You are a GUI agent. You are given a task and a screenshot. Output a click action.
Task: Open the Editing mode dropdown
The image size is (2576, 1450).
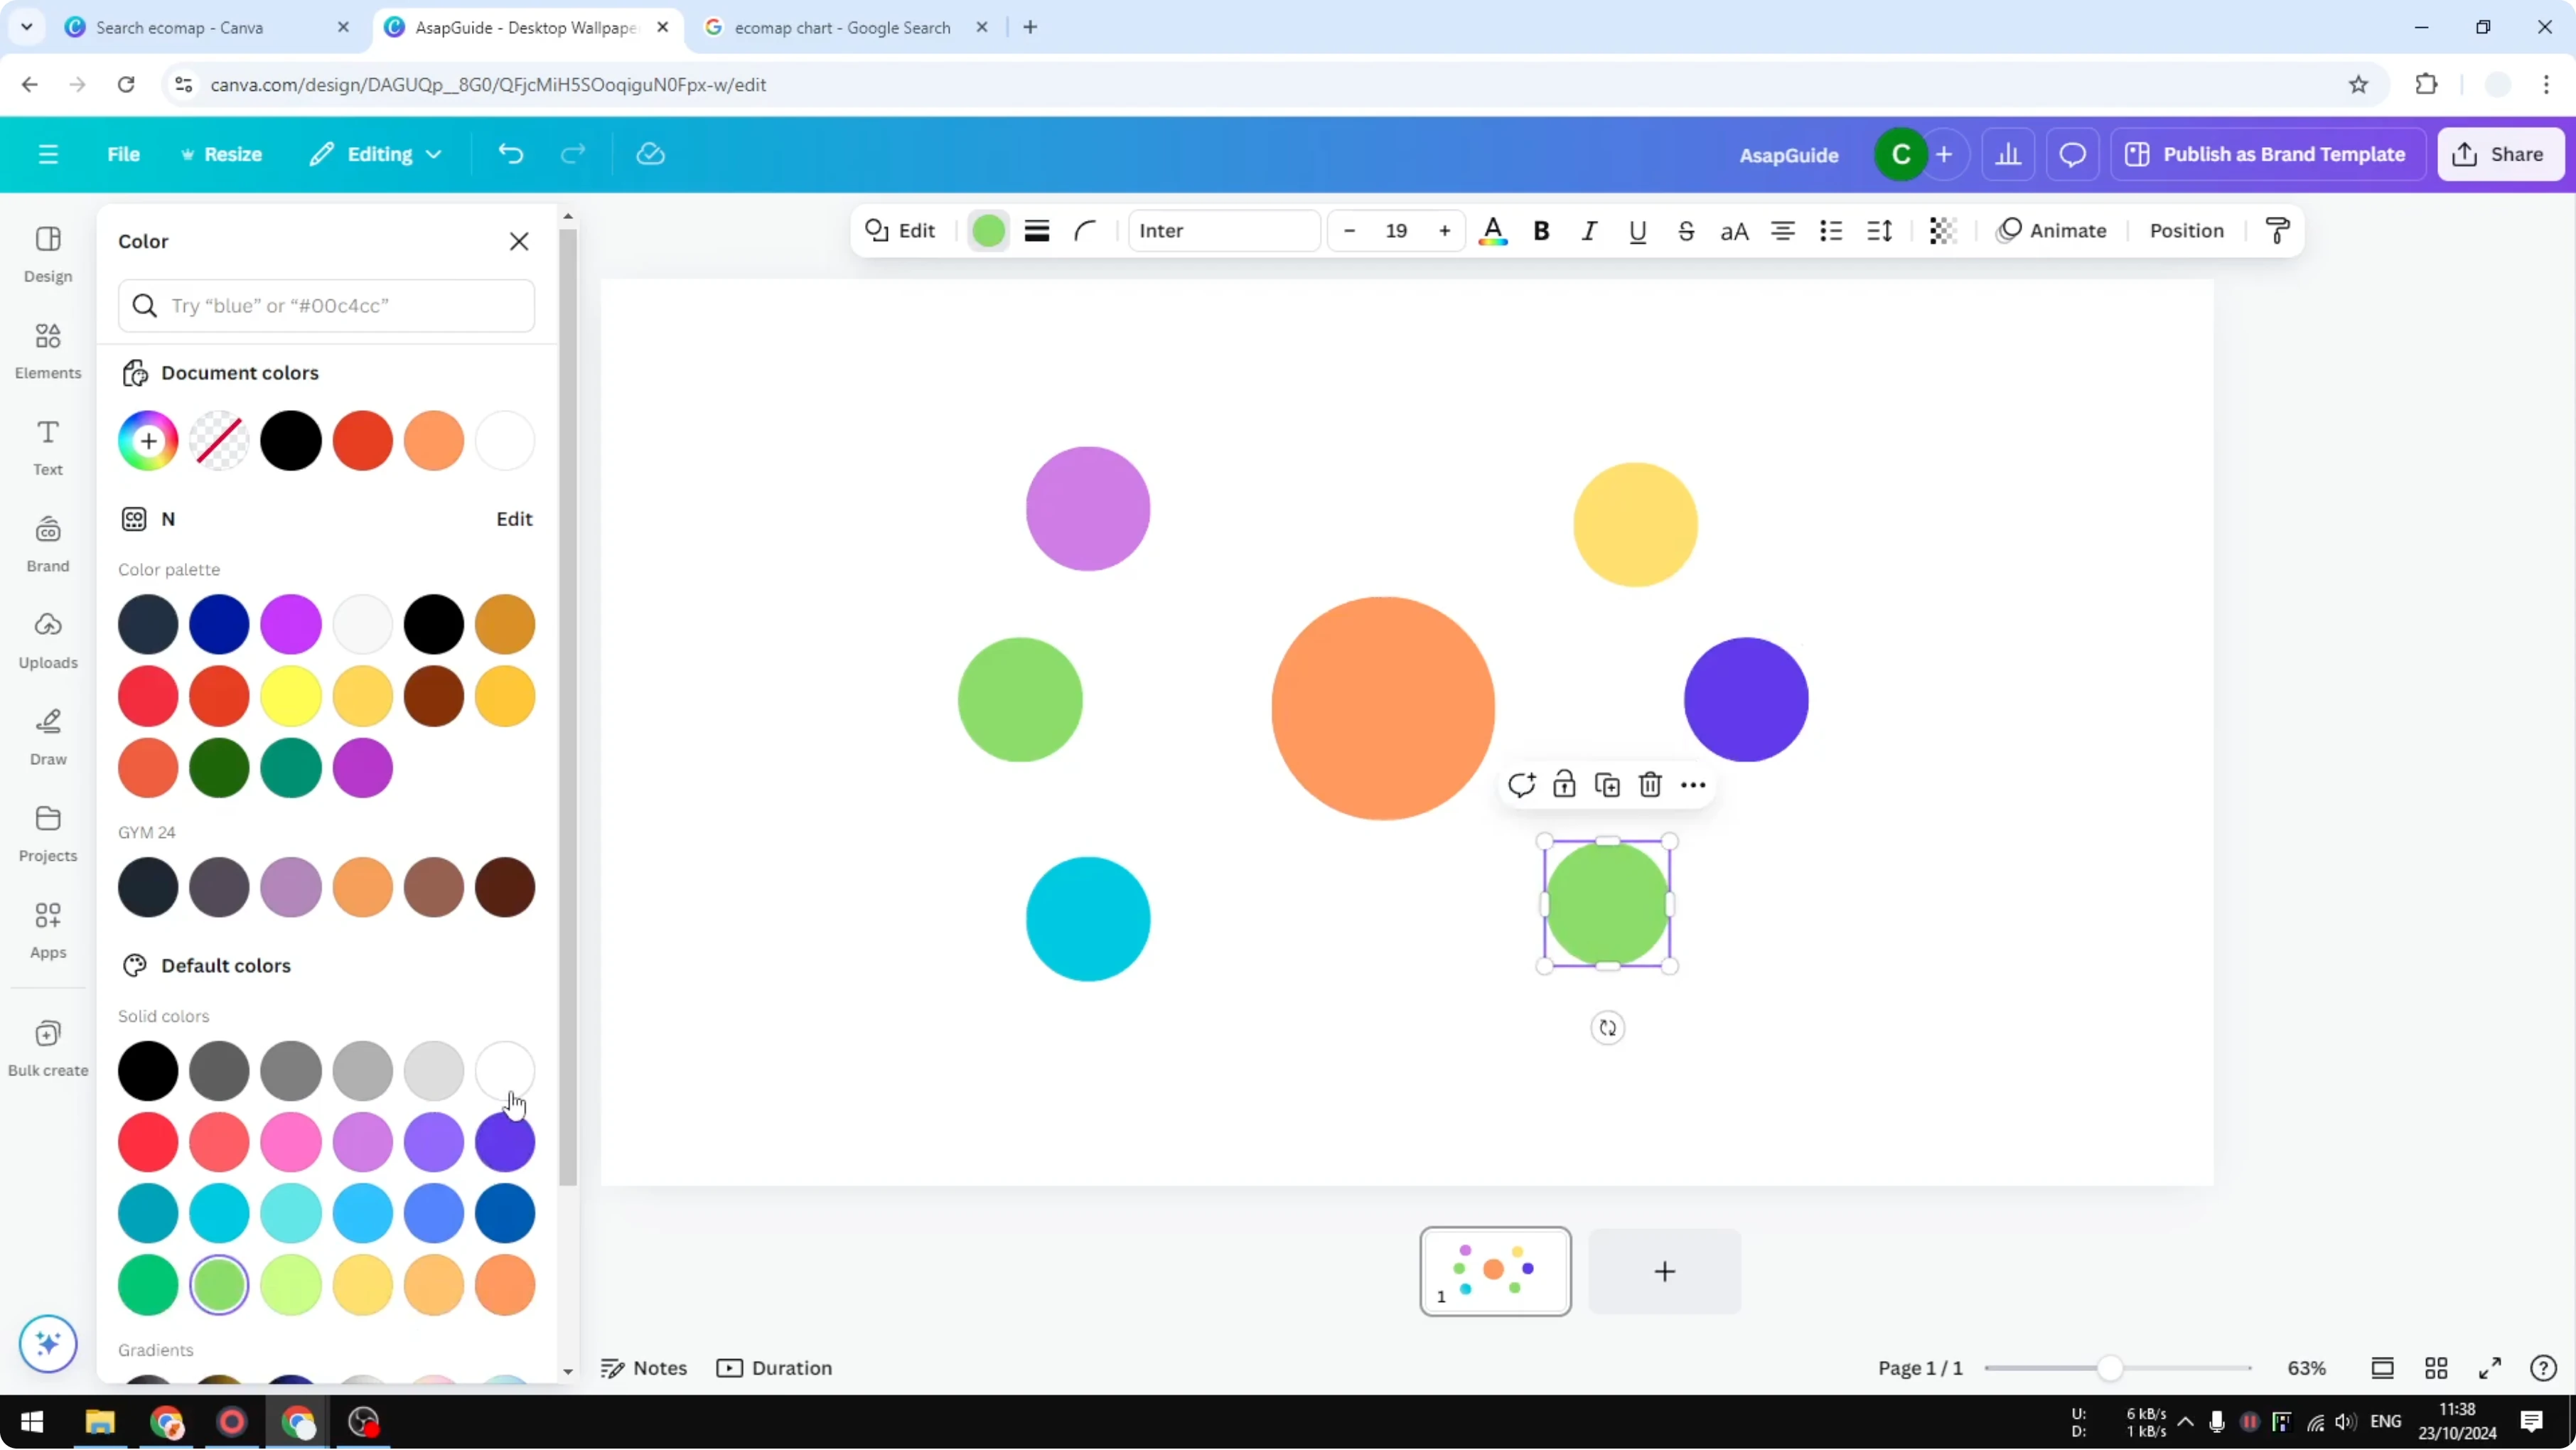point(377,154)
